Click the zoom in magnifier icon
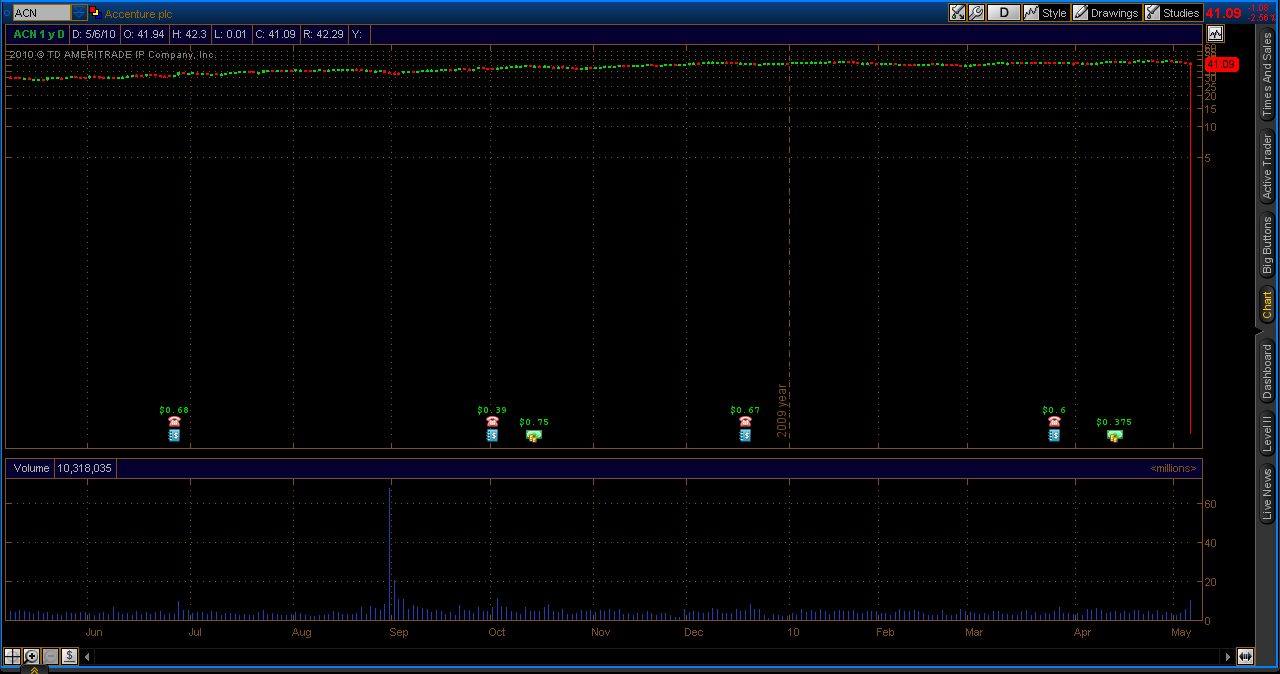Screen dimensions: 1280x674 pyautogui.click(x=31, y=656)
